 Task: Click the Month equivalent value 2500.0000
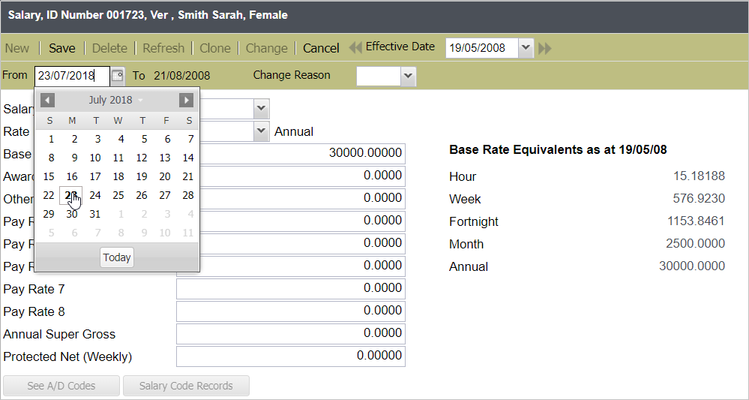tap(696, 243)
